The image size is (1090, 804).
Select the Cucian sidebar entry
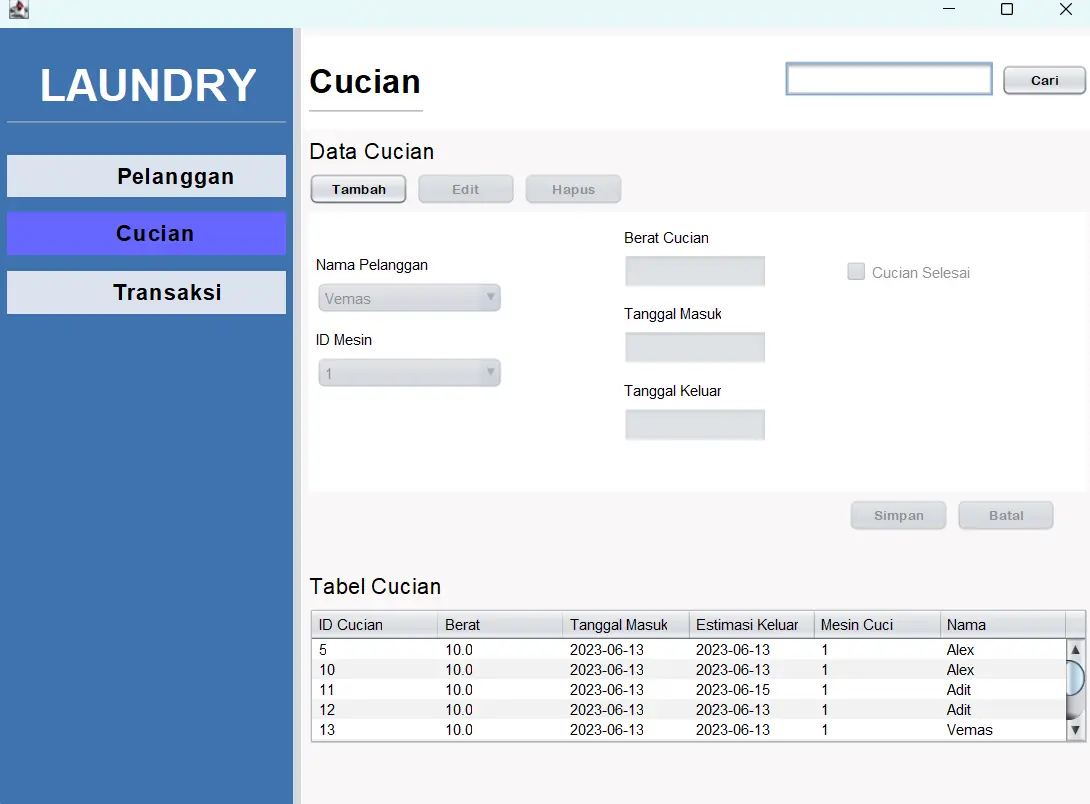(x=146, y=233)
